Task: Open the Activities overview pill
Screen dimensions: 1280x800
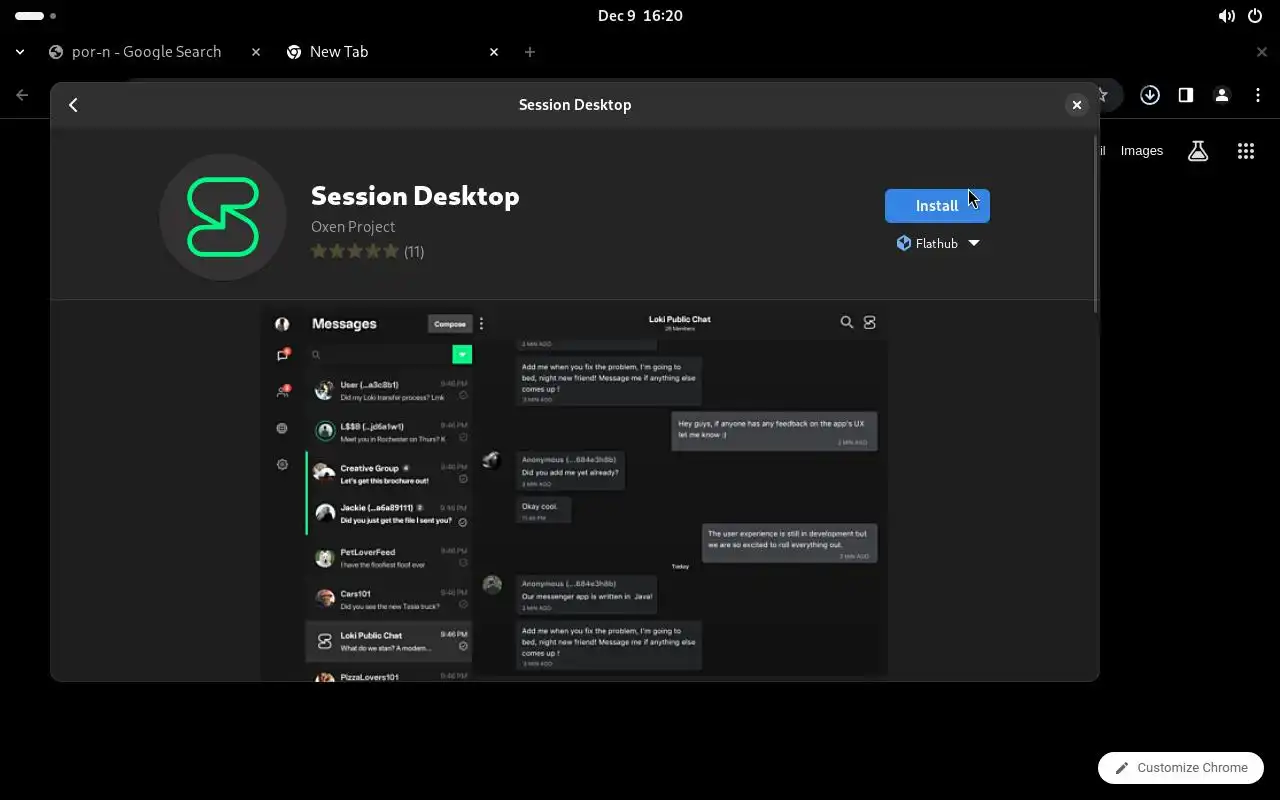Action: (36, 16)
